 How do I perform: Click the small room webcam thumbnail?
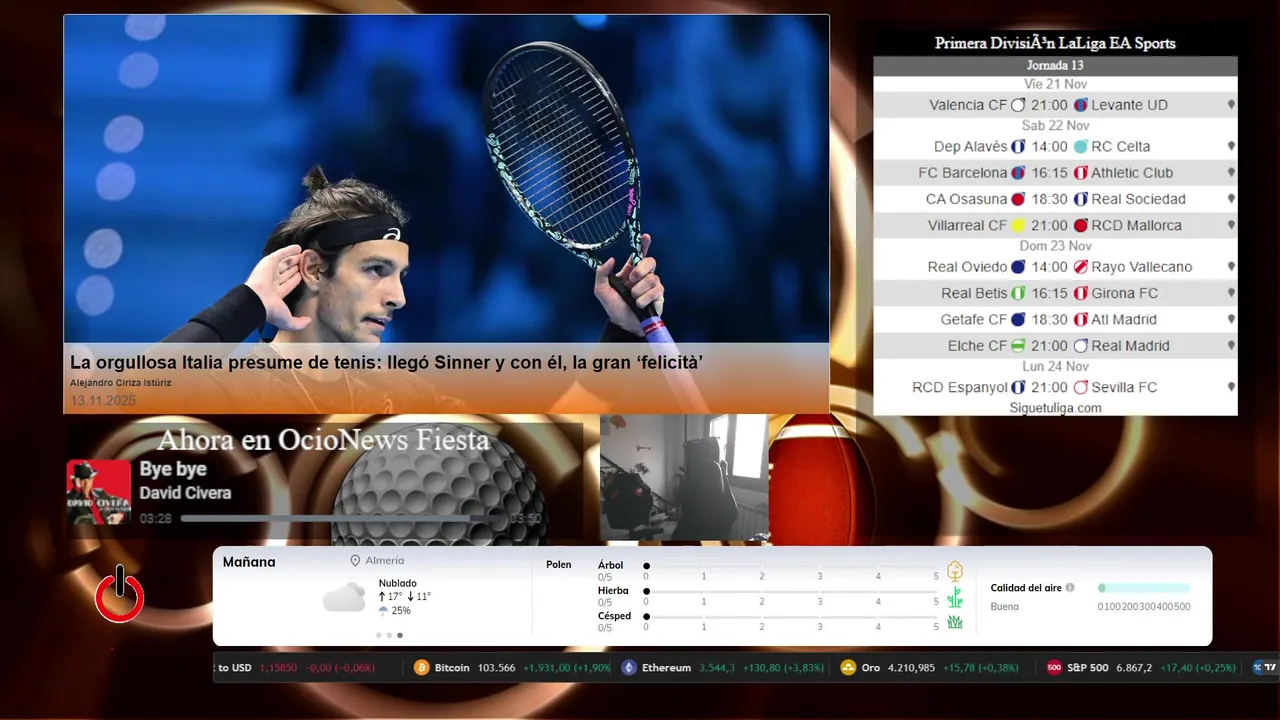point(684,478)
